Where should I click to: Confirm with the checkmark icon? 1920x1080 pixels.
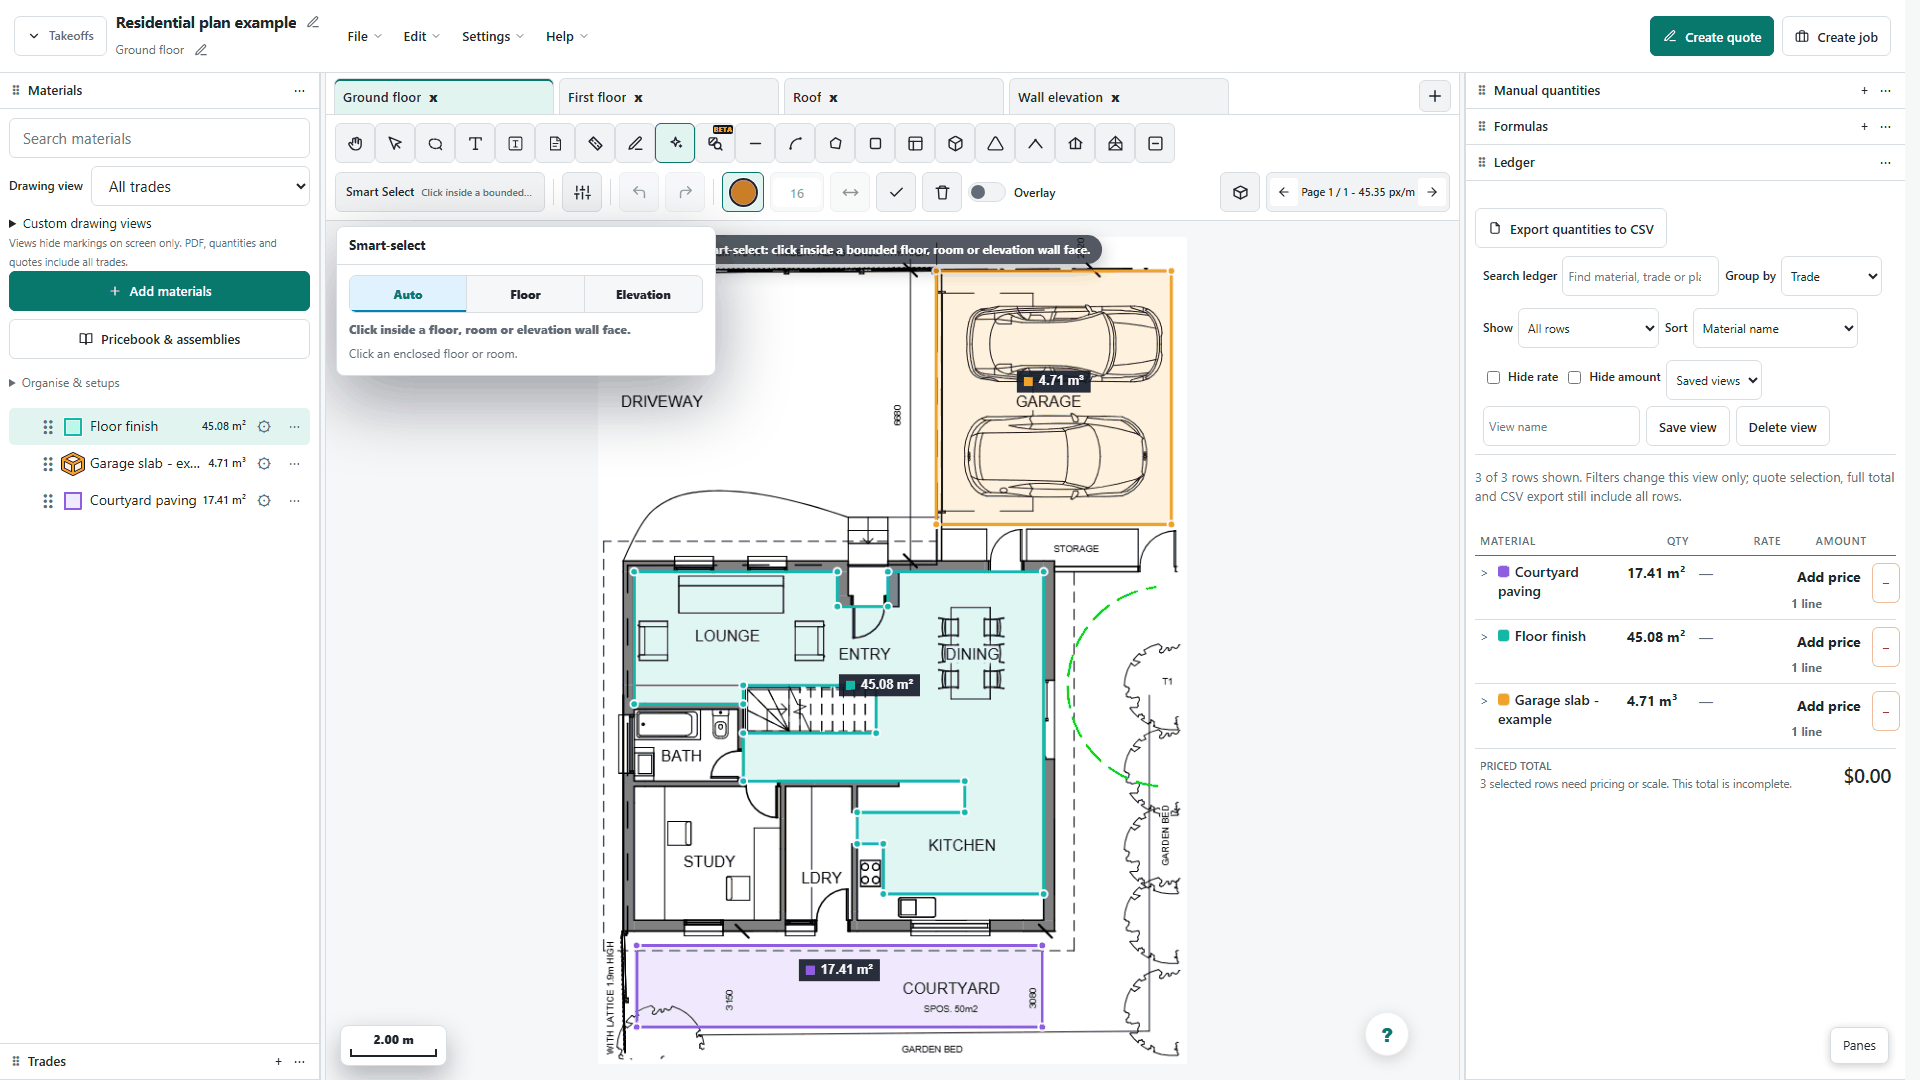(896, 193)
